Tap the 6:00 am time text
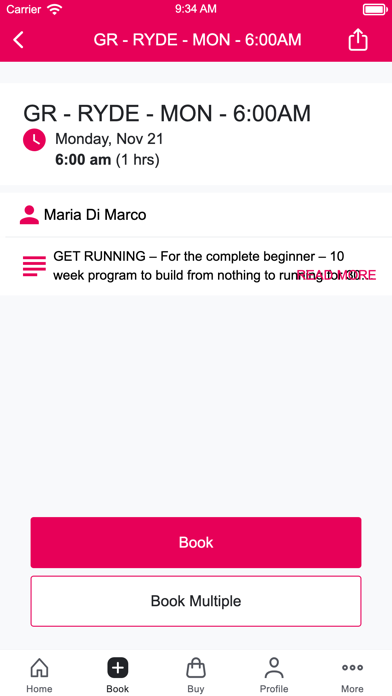 click(83, 159)
